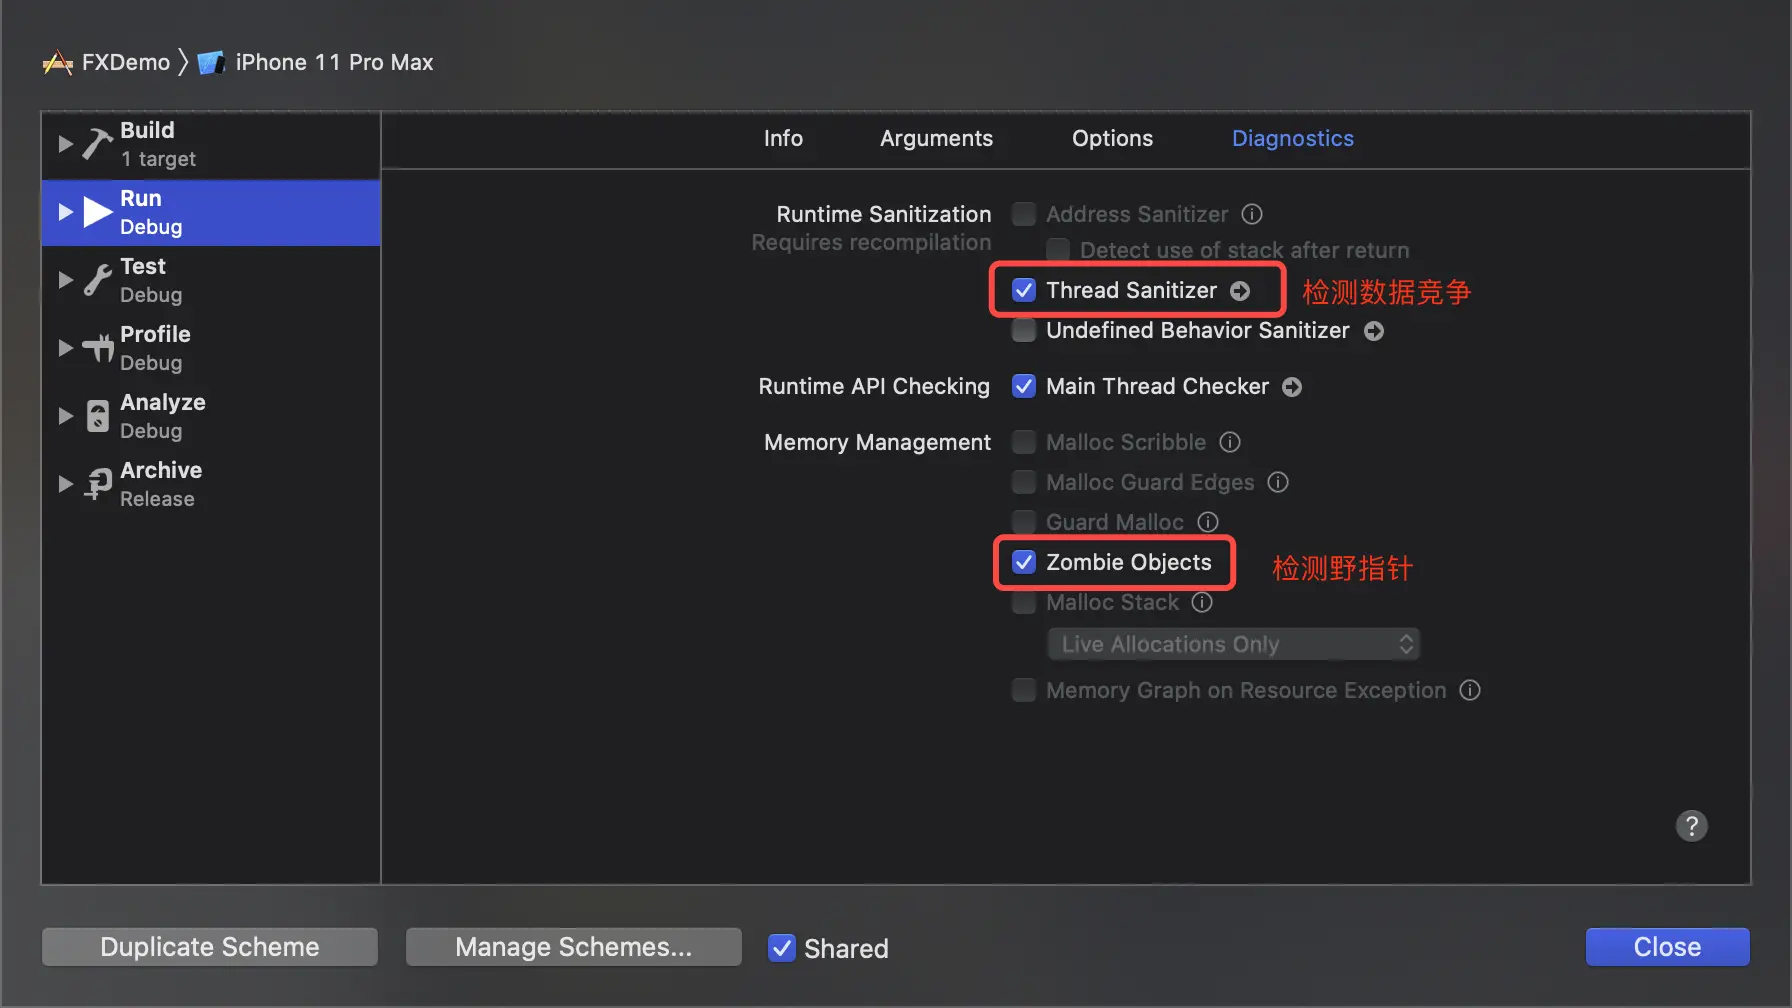Close the scheme editor
This screenshot has width=1792, height=1008.
(x=1667, y=947)
